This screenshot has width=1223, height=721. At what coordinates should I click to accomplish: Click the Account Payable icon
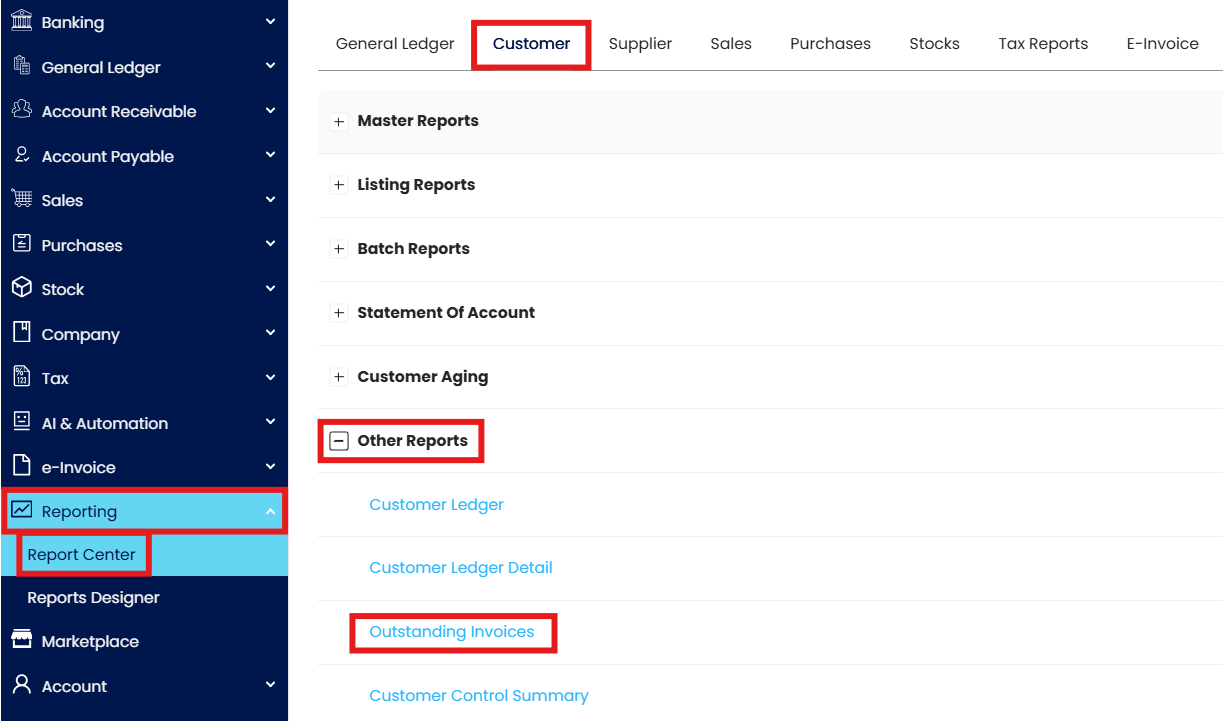pyautogui.click(x=21, y=155)
